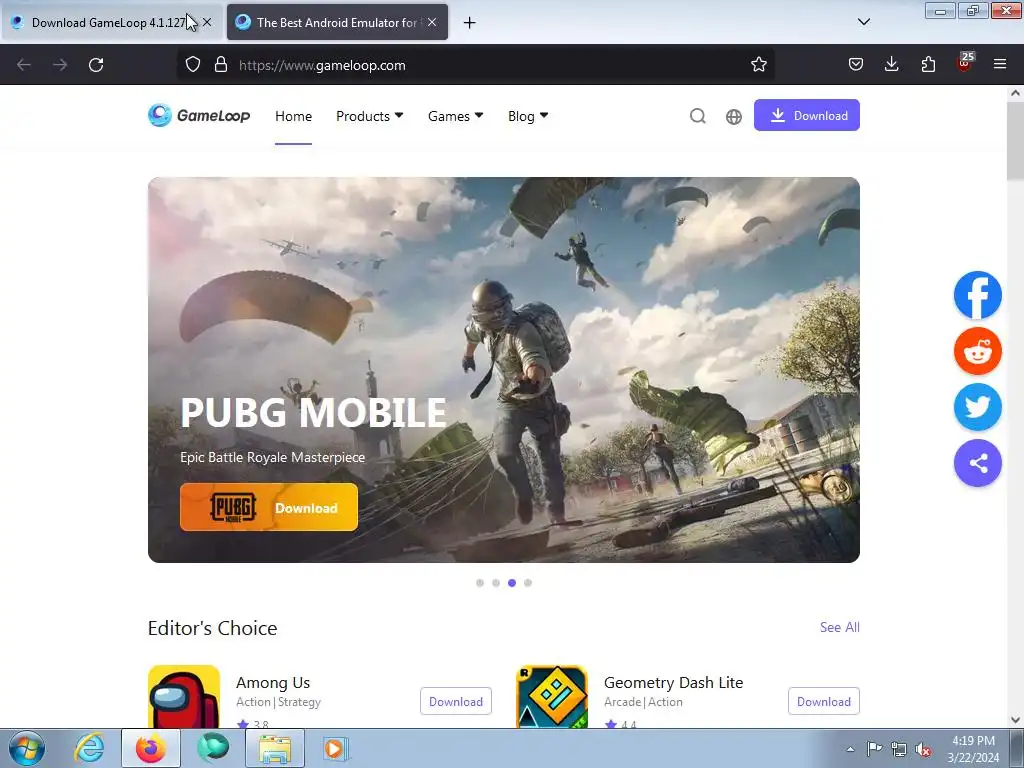Open the Windows Start button

coord(27,748)
